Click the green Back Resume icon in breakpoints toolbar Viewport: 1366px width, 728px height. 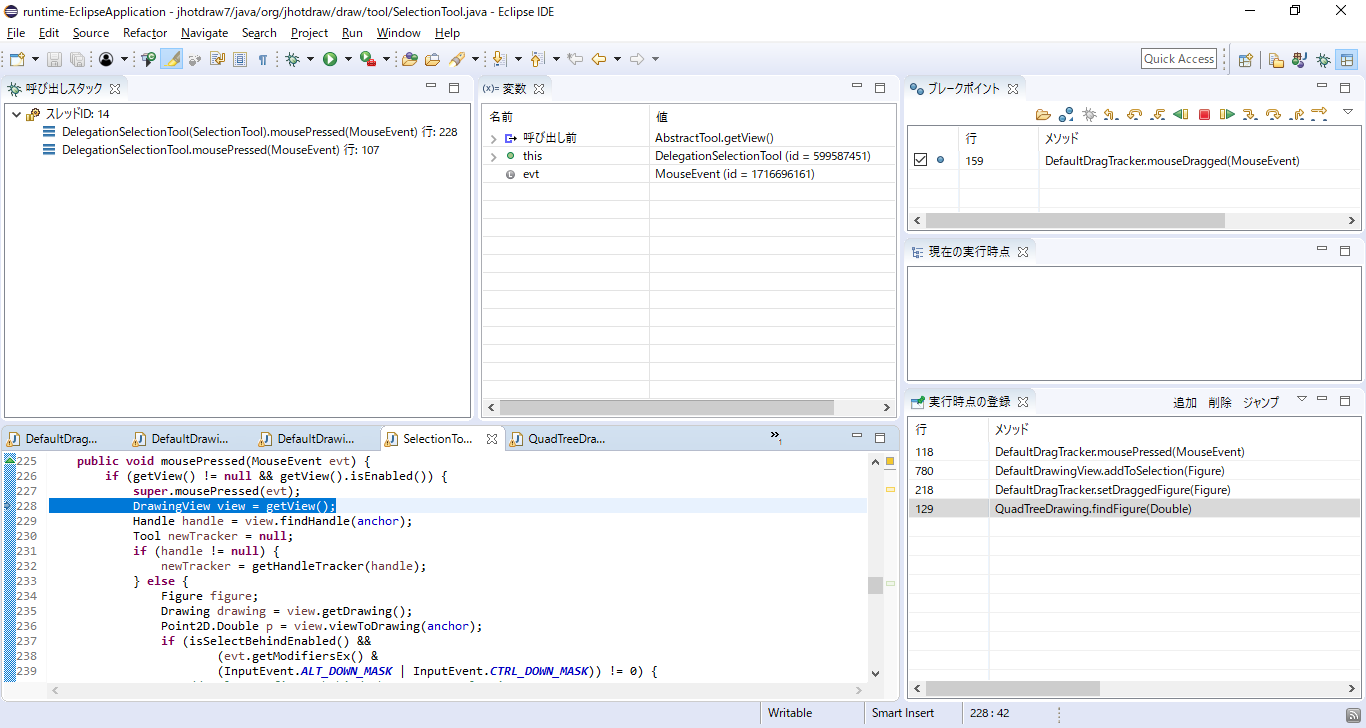1181,115
